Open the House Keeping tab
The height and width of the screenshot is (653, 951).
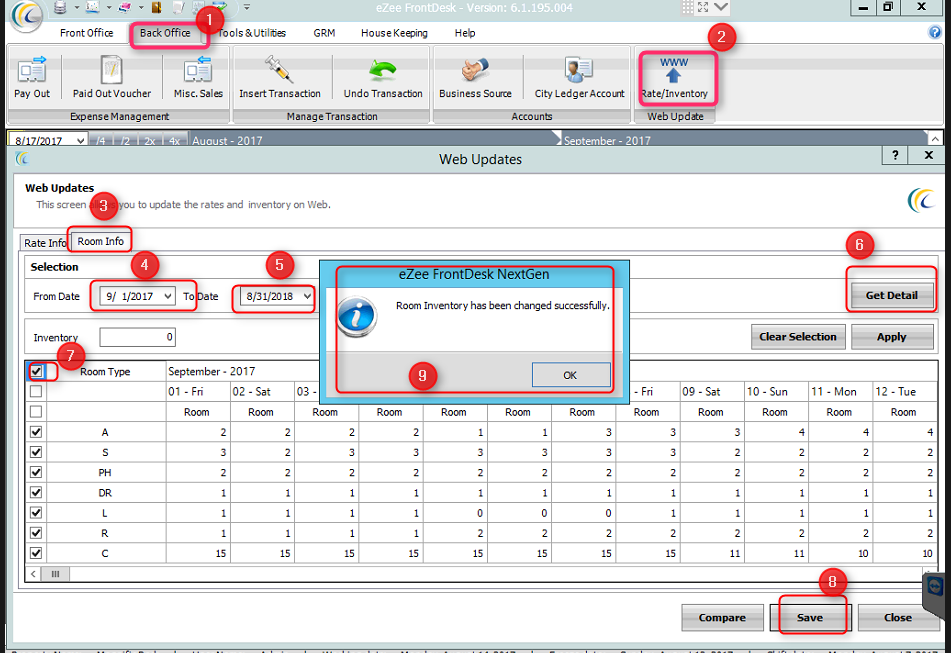pyautogui.click(x=394, y=33)
